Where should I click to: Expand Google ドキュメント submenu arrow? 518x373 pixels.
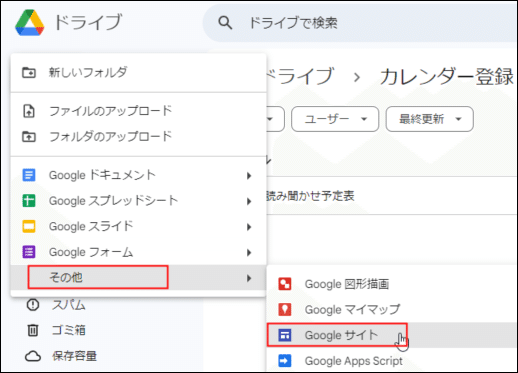click(249, 176)
